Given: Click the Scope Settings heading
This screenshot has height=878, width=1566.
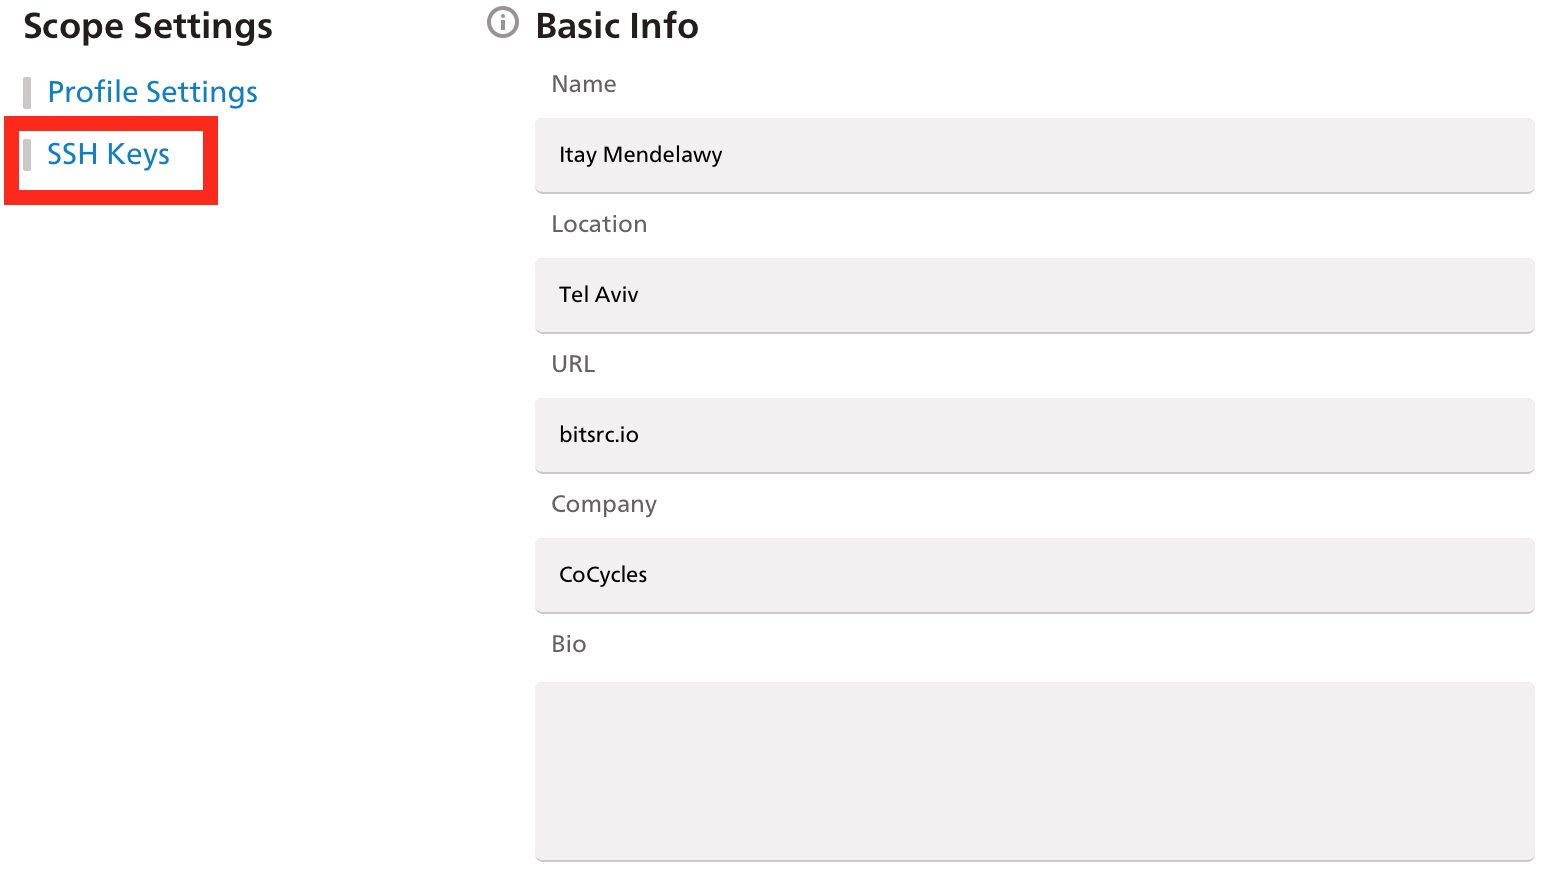Looking at the screenshot, I should click(148, 26).
